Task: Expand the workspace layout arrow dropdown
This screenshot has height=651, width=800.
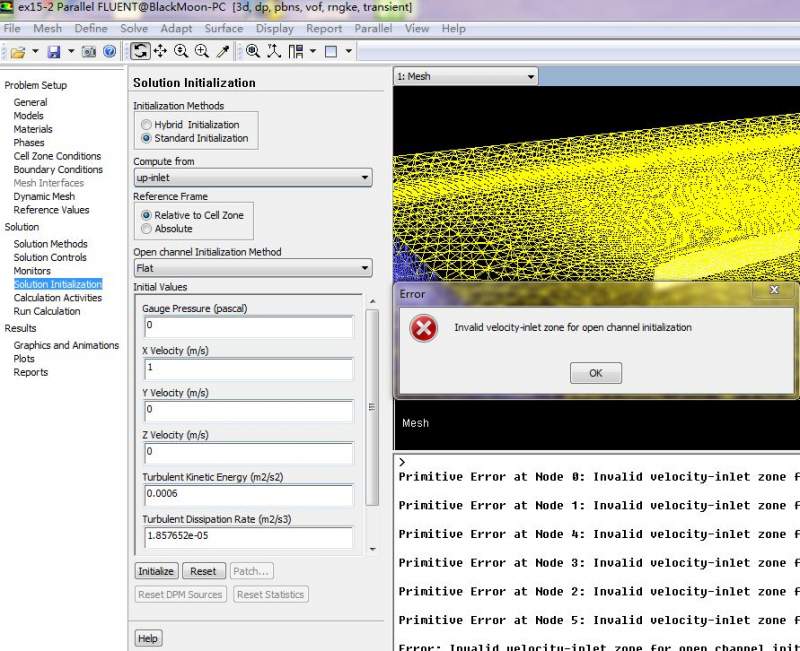Action: click(313, 51)
